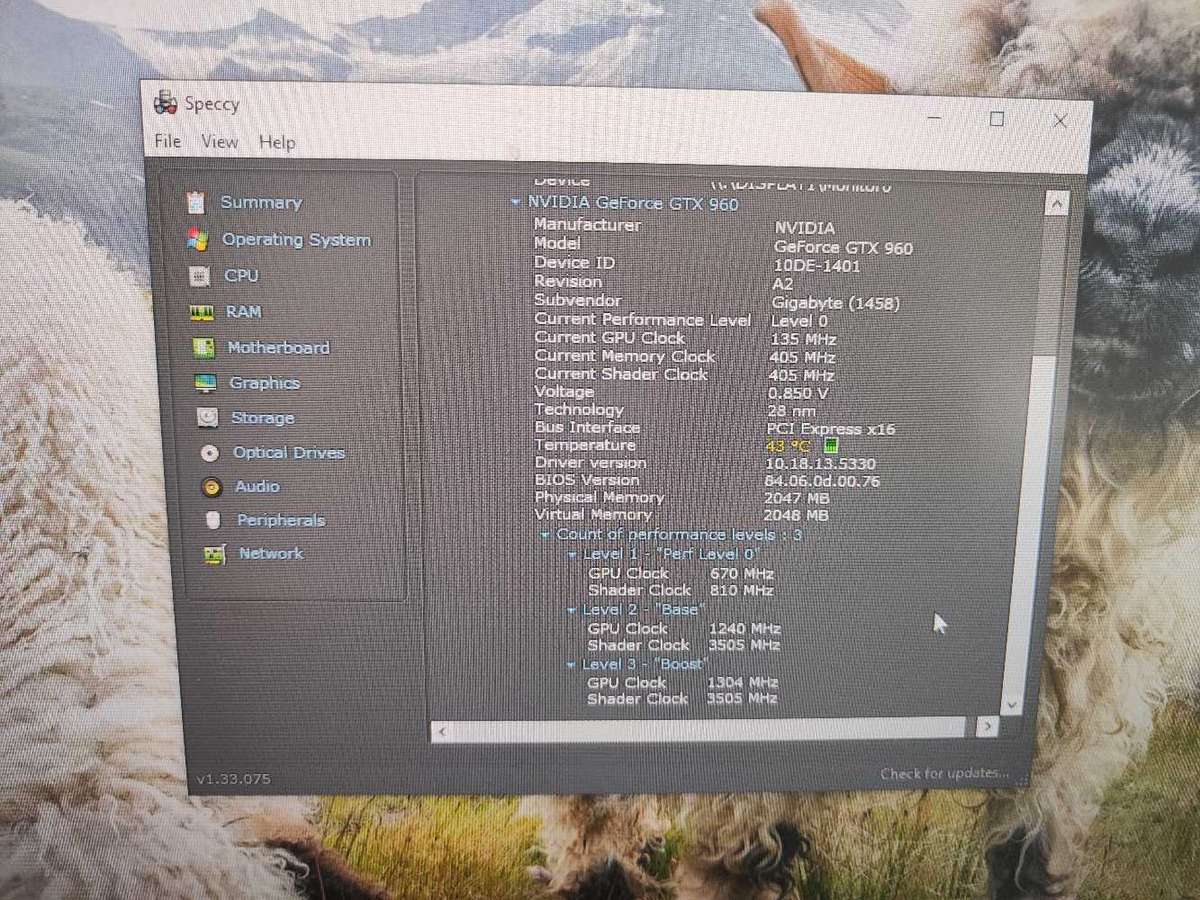The width and height of the screenshot is (1200, 900).
Task: Collapse Level 3 Boost performance entry
Action: point(571,665)
